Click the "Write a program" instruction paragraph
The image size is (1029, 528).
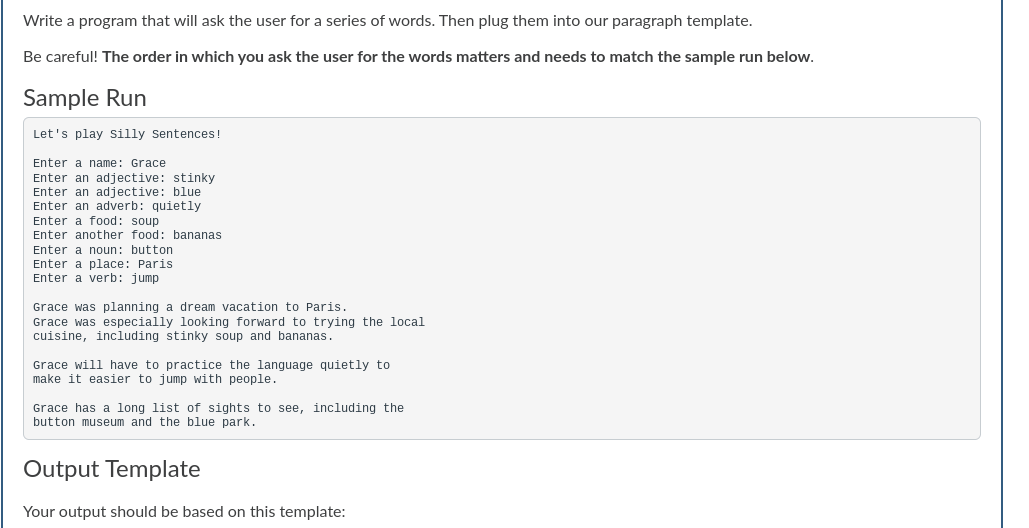(x=388, y=21)
